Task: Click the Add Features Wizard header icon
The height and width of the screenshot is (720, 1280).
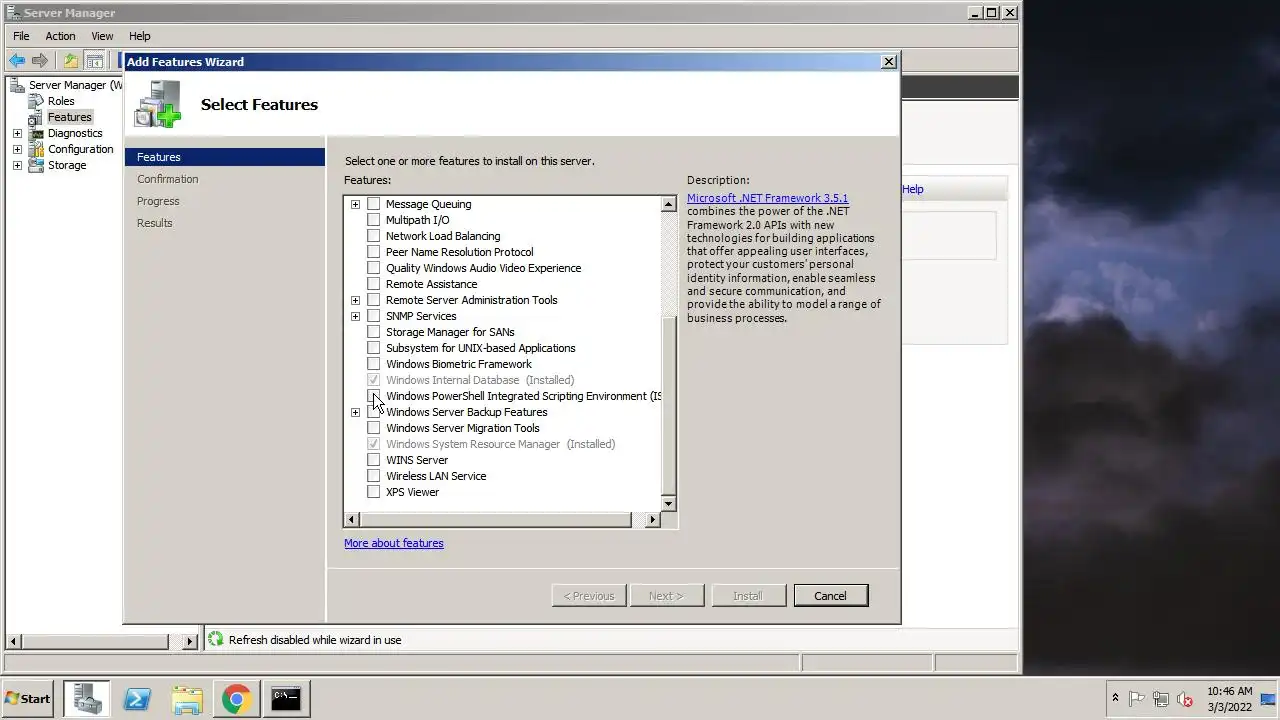Action: 158,104
